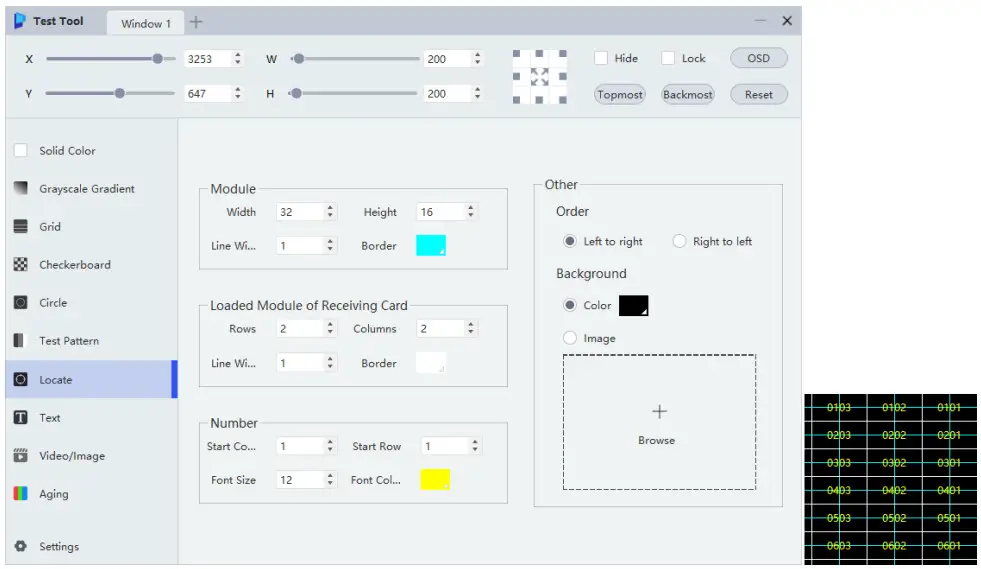Viewport: 981px width, 569px height.
Task: Select Right to left order
Action: (x=679, y=241)
